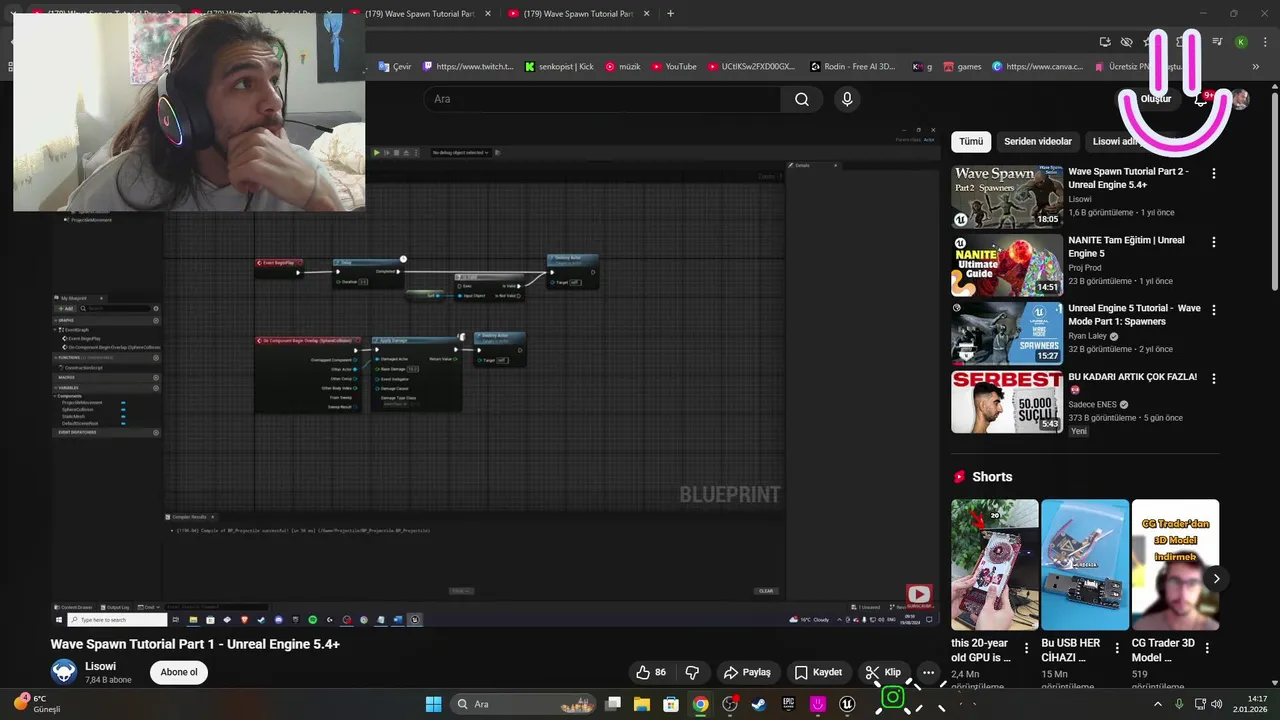The width and height of the screenshot is (1280, 720).
Task: Open canva.com bookmark
Action: click(1037, 66)
